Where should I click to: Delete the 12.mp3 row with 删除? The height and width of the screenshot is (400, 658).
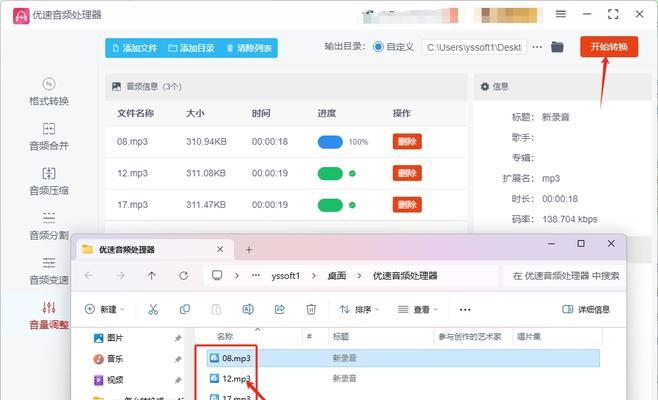(407, 173)
